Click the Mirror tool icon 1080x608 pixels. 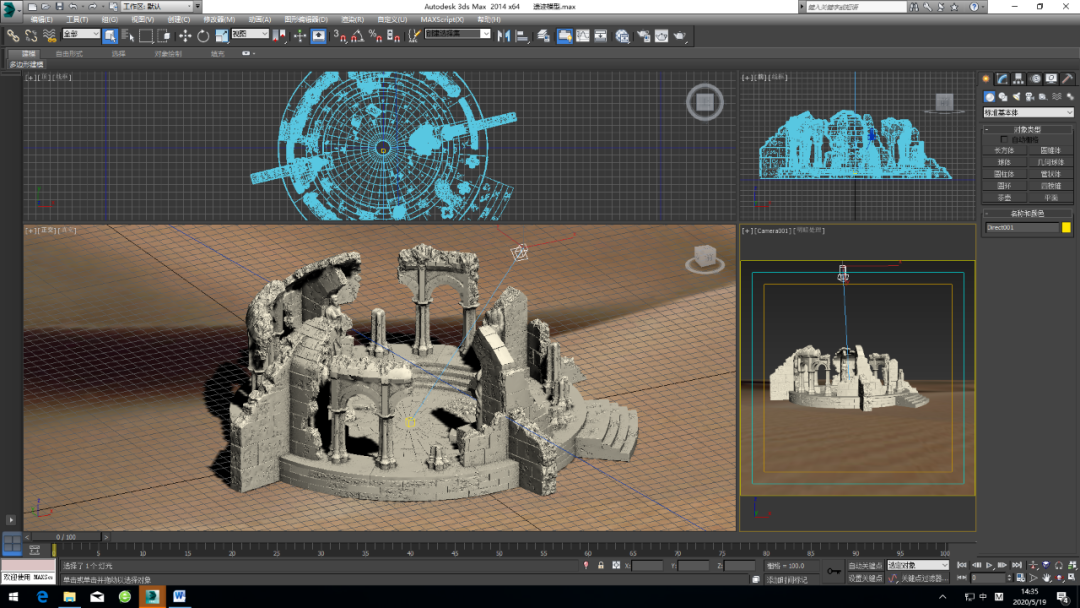(x=503, y=36)
